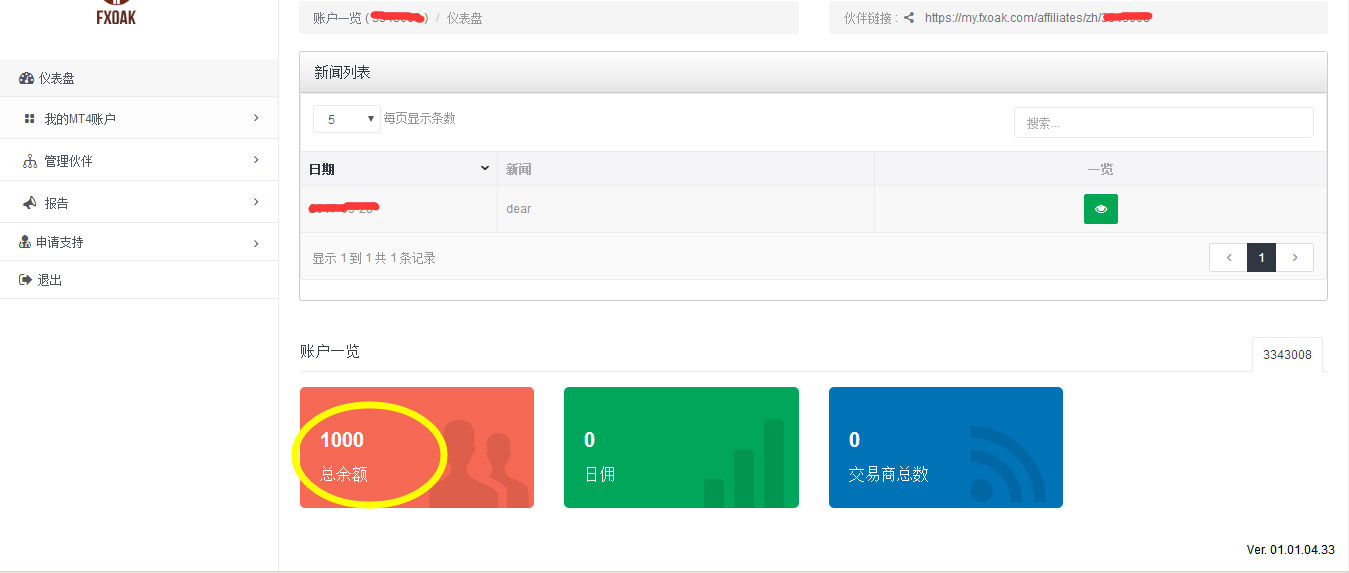1349x573 pixels.
Task: Click the logout icon beside 退出
Action: [x=26, y=280]
